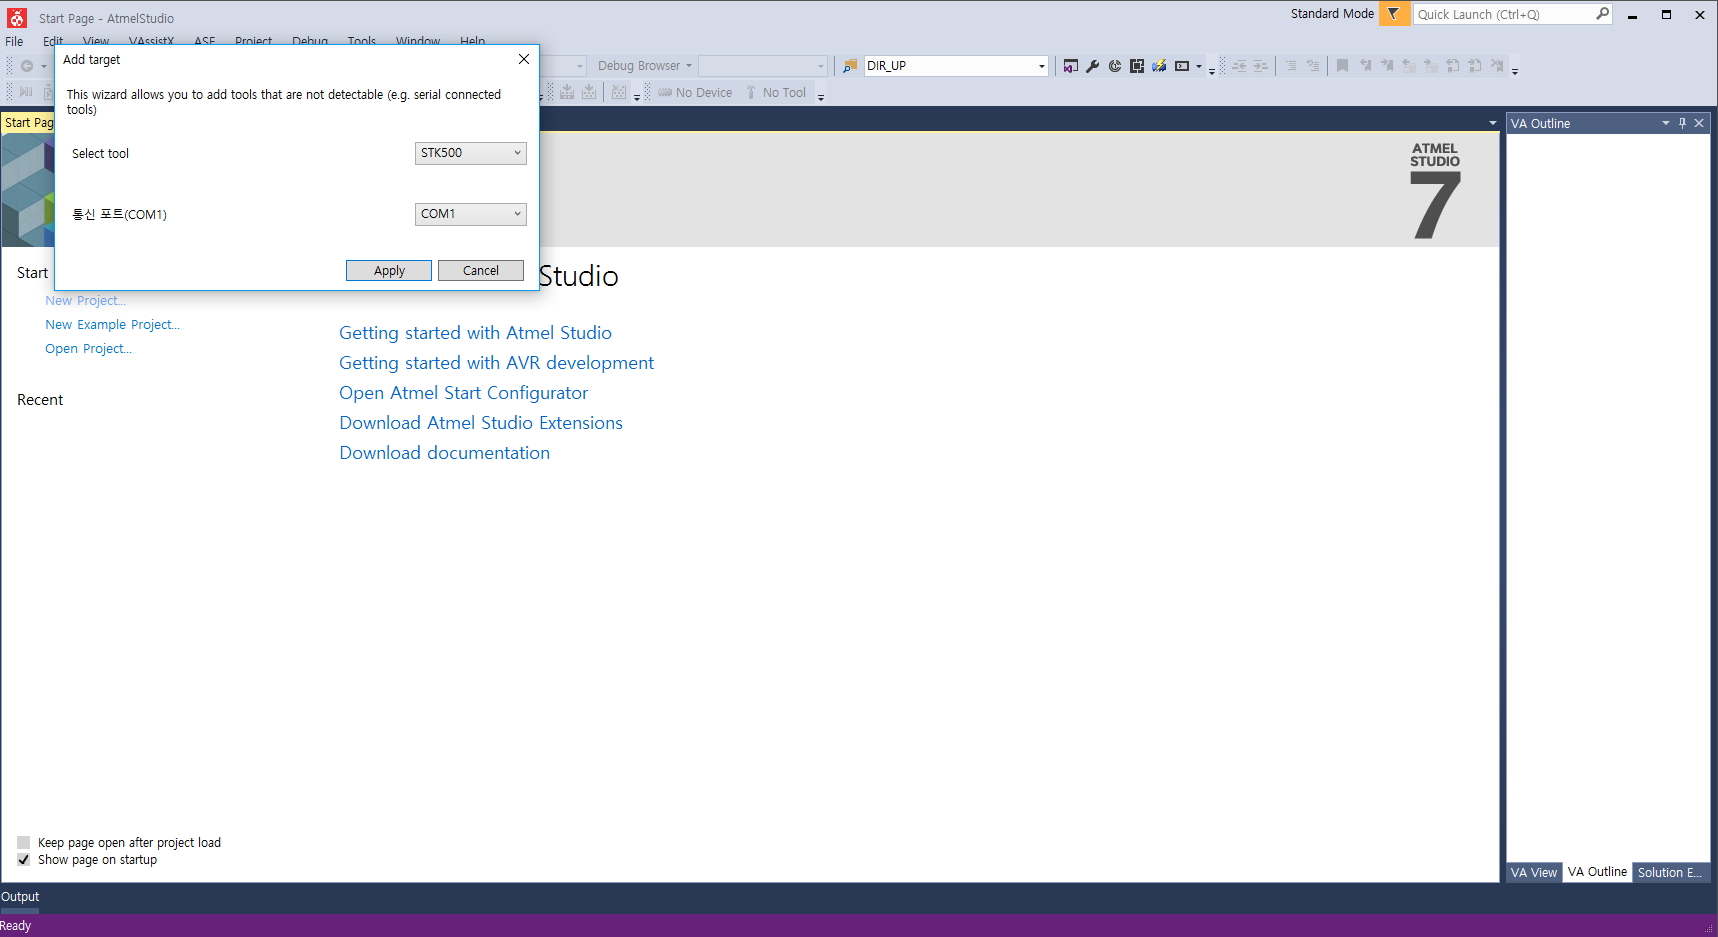Click the Next Bookmark icon

pyautogui.click(x=1387, y=66)
